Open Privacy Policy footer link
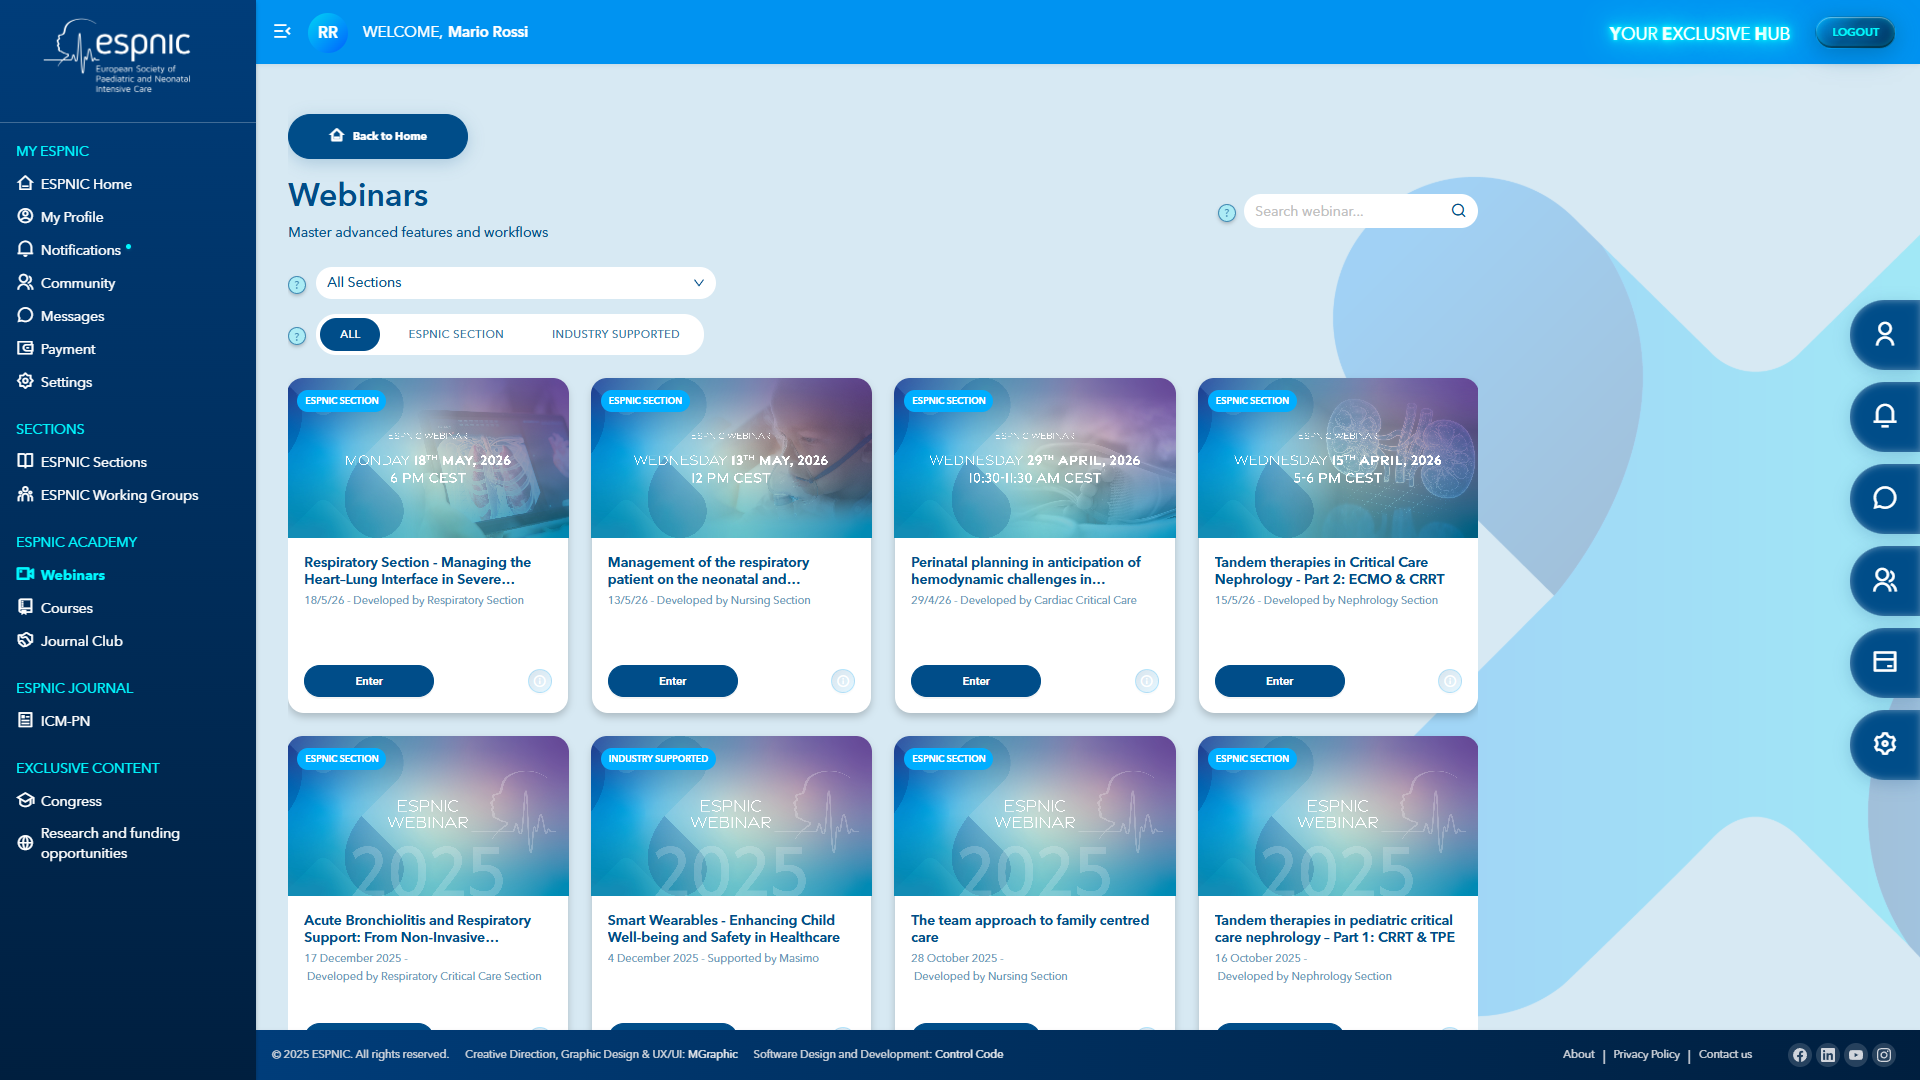 click(1646, 1055)
